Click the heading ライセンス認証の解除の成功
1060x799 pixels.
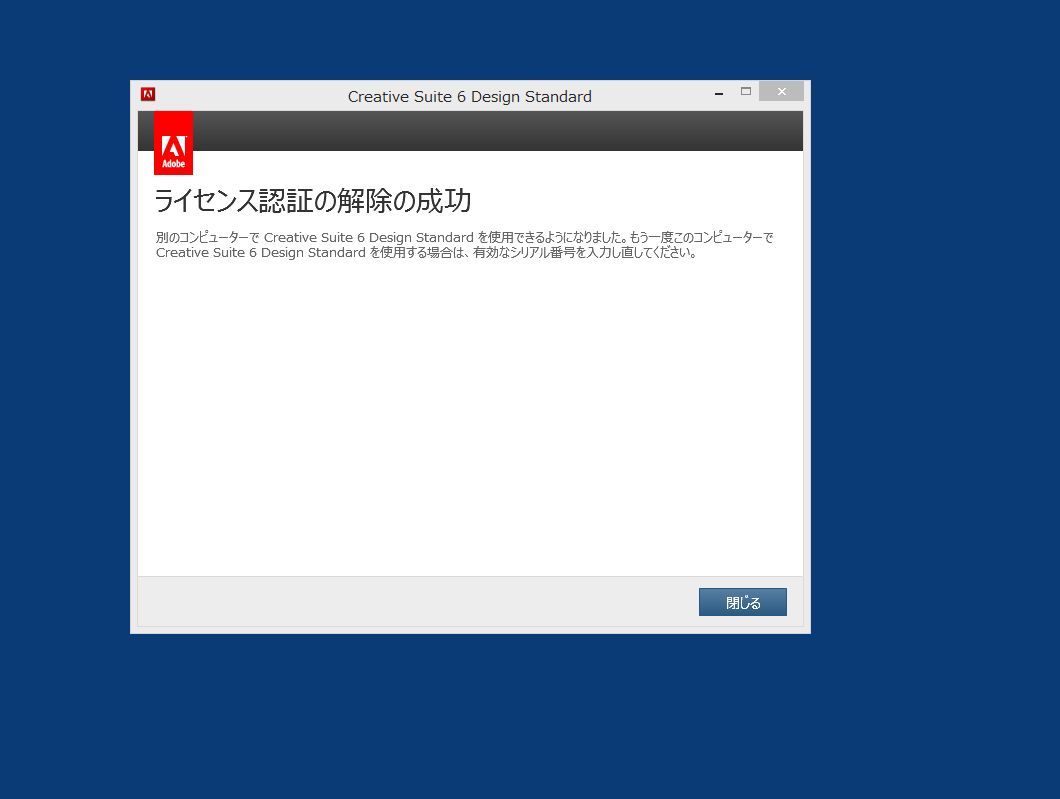pos(313,201)
